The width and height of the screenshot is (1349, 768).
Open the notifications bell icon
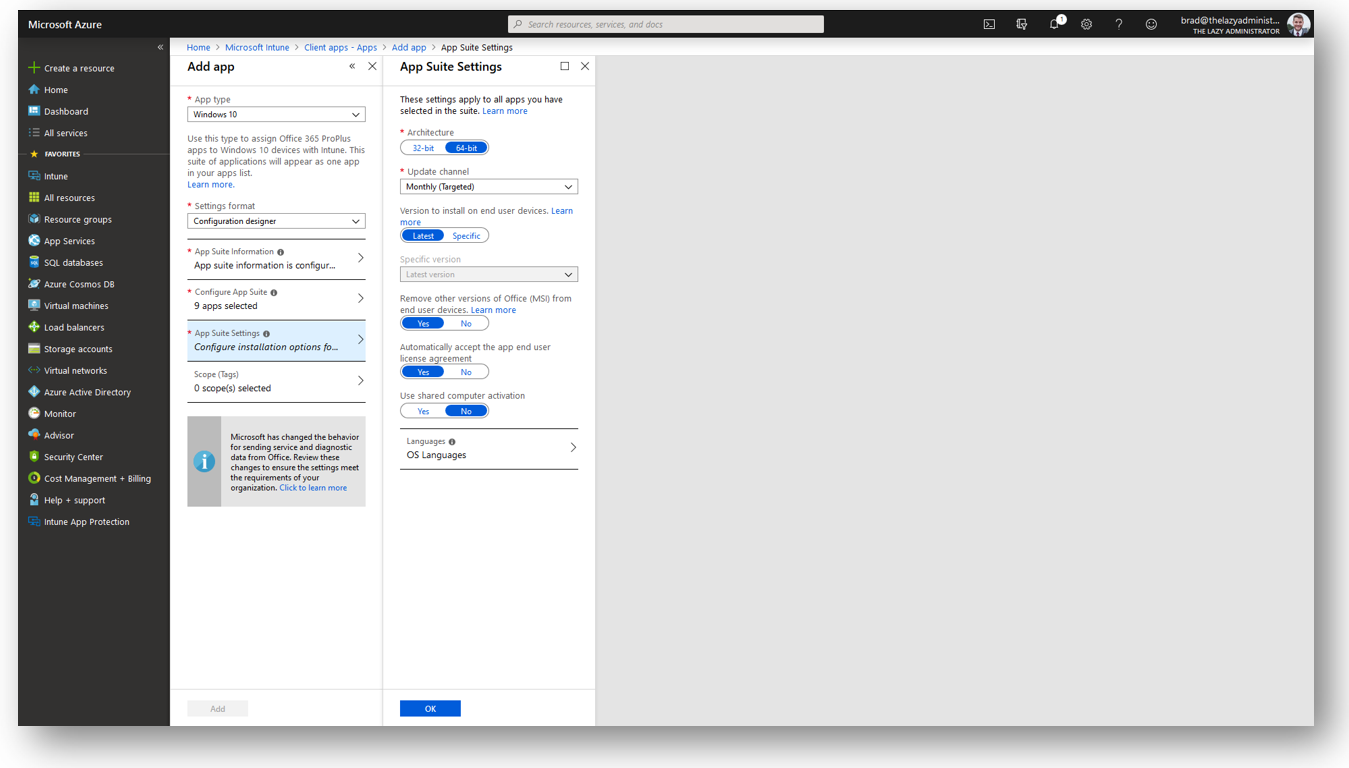[1054, 24]
